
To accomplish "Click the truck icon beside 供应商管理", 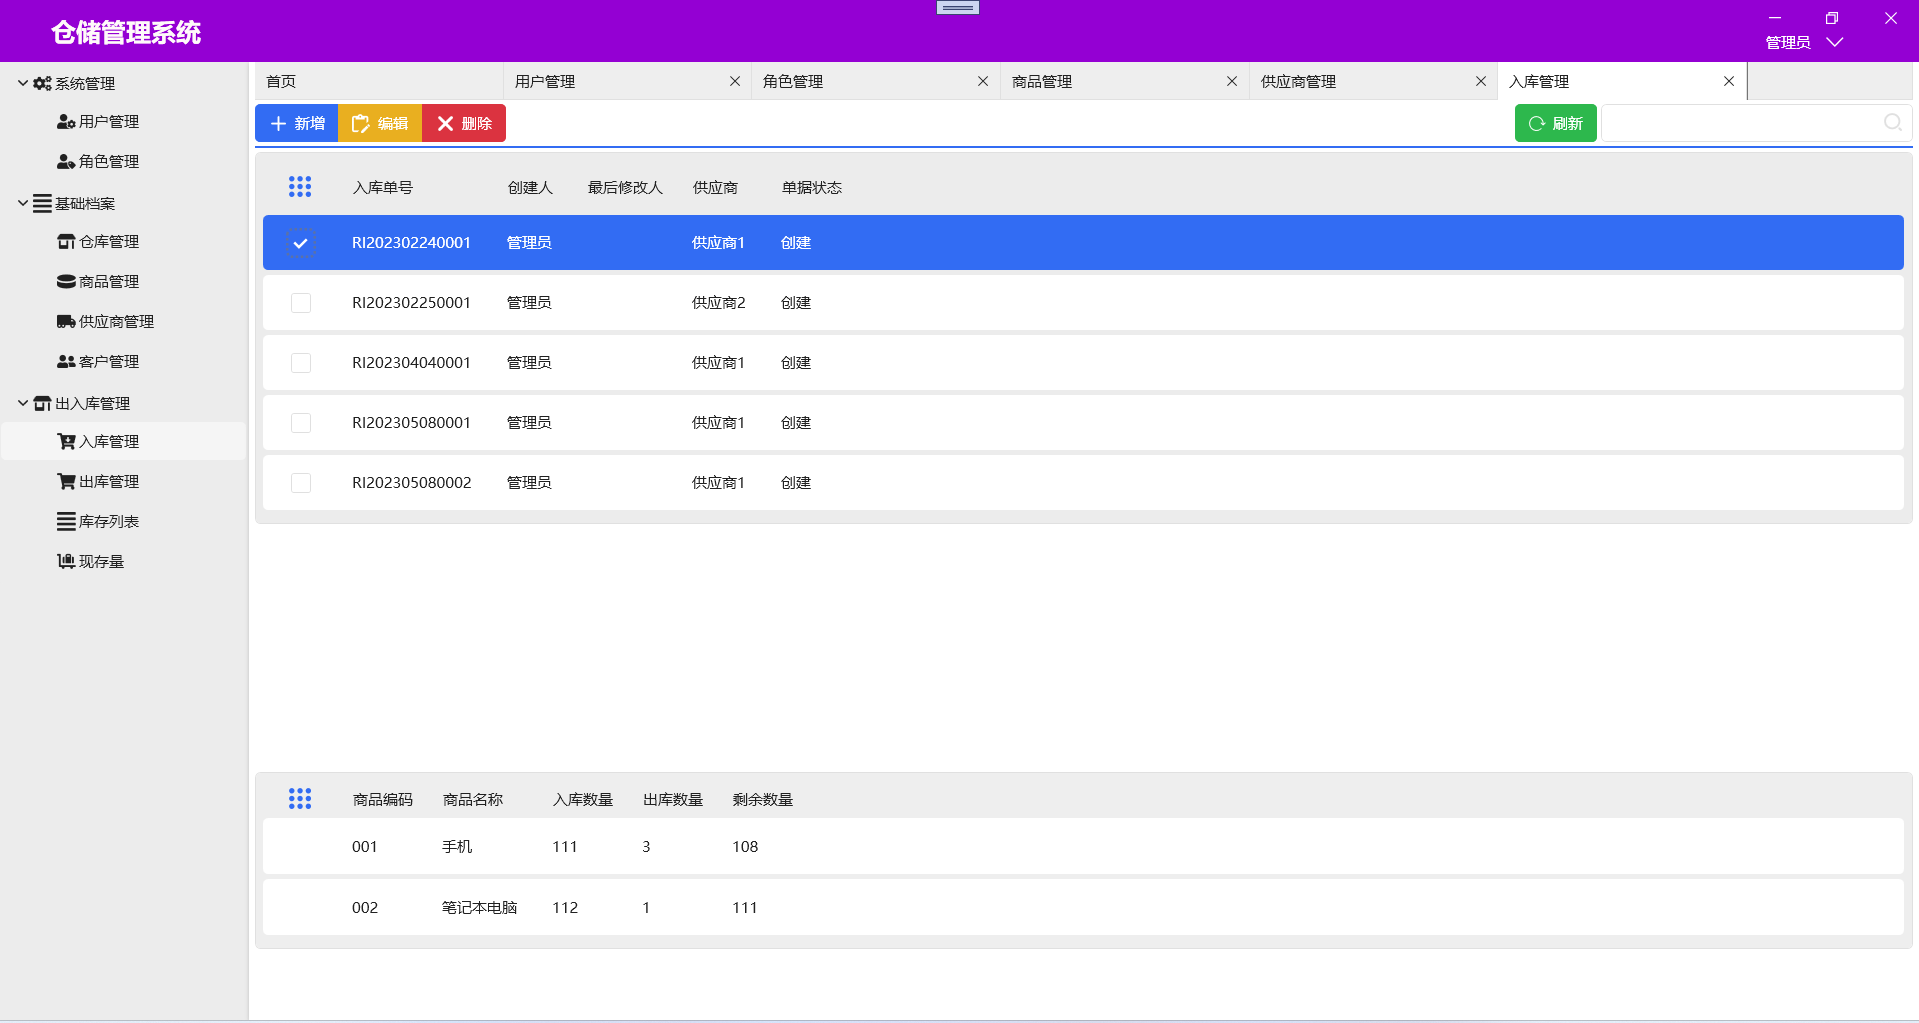I will [x=66, y=322].
